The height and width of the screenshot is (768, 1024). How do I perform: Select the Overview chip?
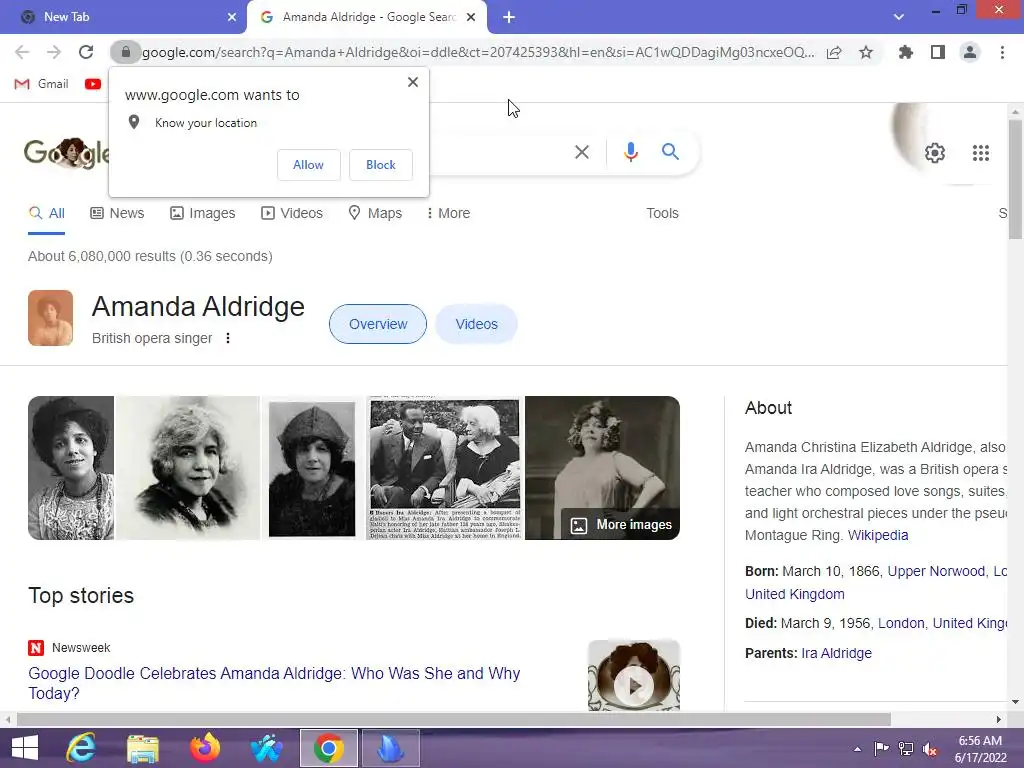click(377, 324)
